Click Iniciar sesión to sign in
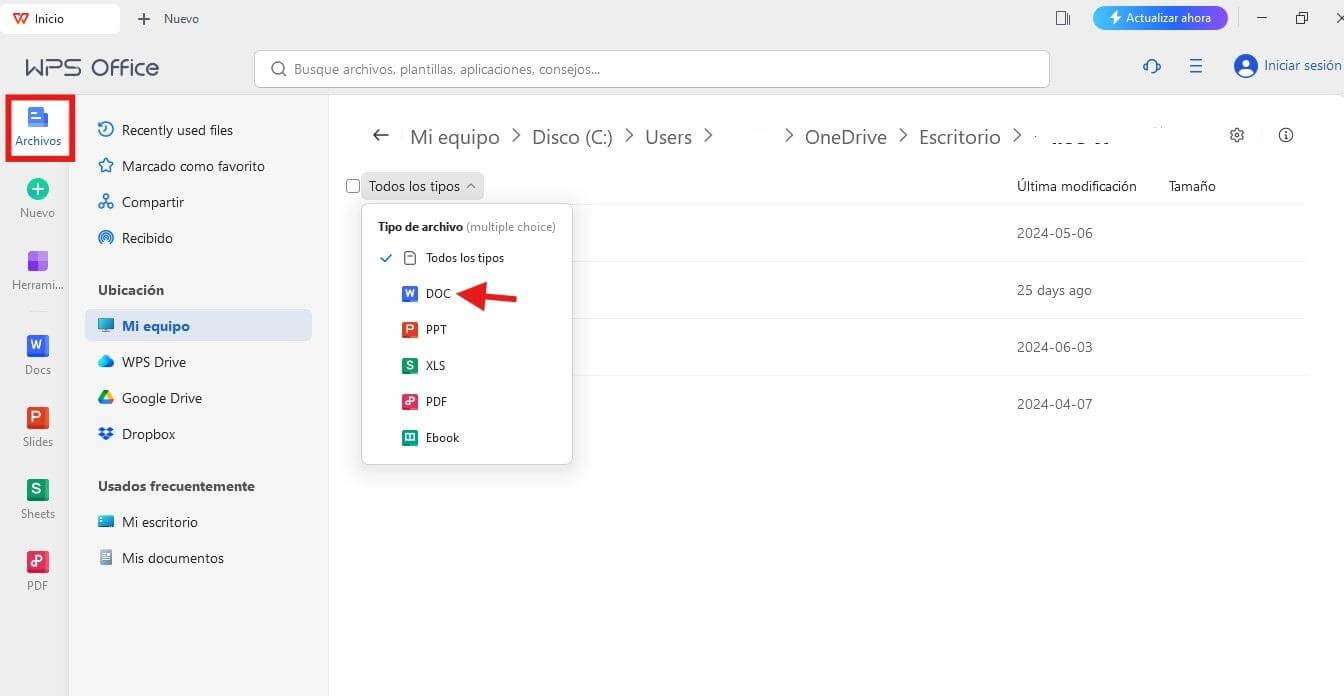 [1297, 65]
